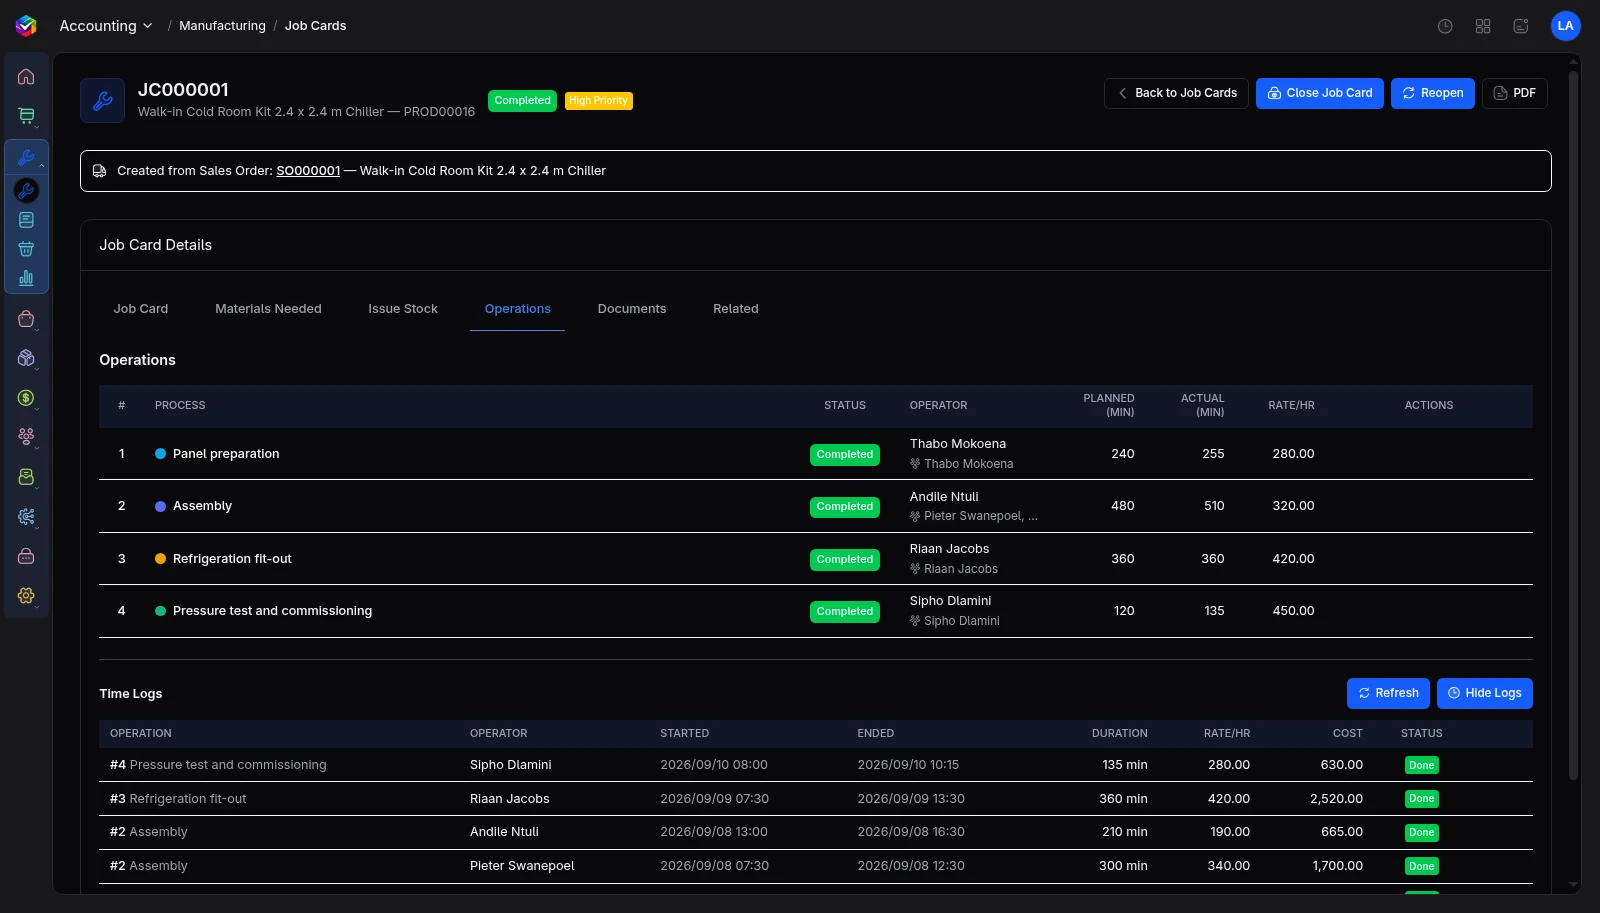Expand the Accounting module dropdown
Viewport: 1600px width, 913px height.
click(105, 26)
